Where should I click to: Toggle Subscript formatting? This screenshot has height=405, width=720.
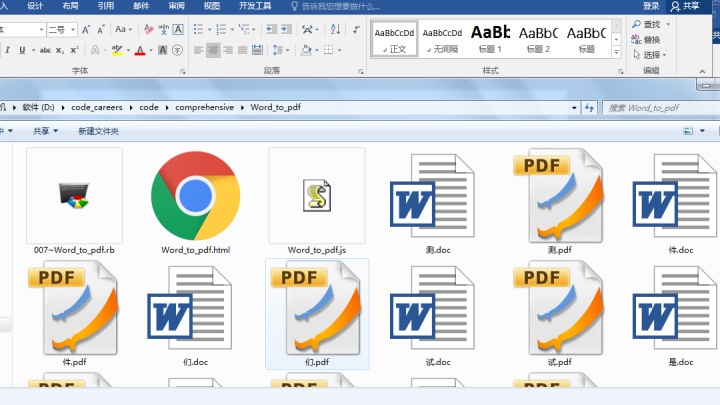[60, 50]
